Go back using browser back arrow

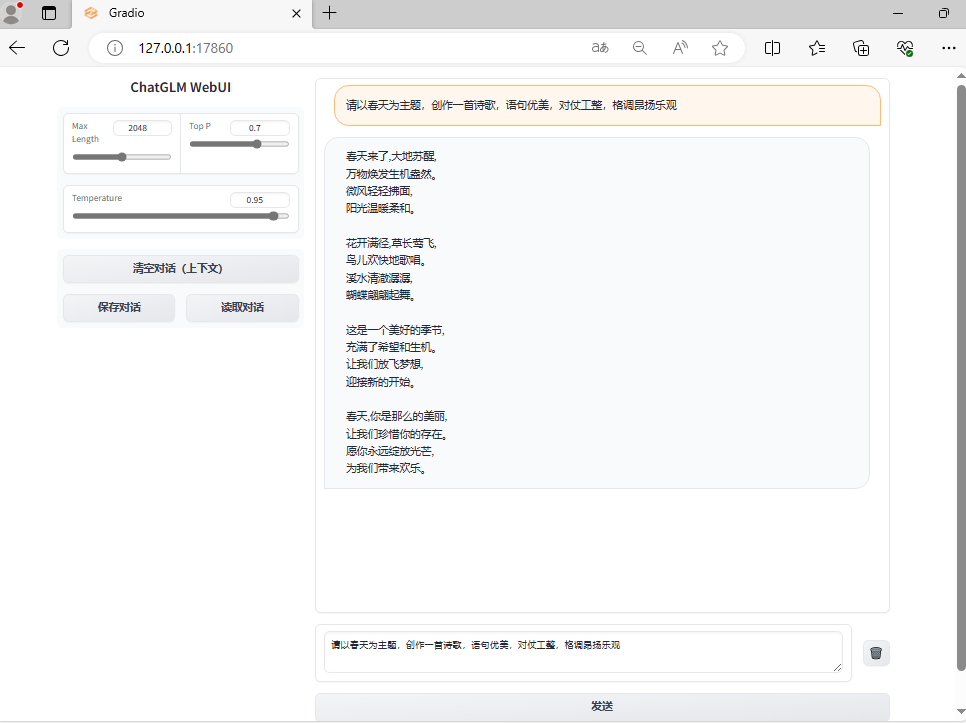pyautogui.click(x=17, y=48)
